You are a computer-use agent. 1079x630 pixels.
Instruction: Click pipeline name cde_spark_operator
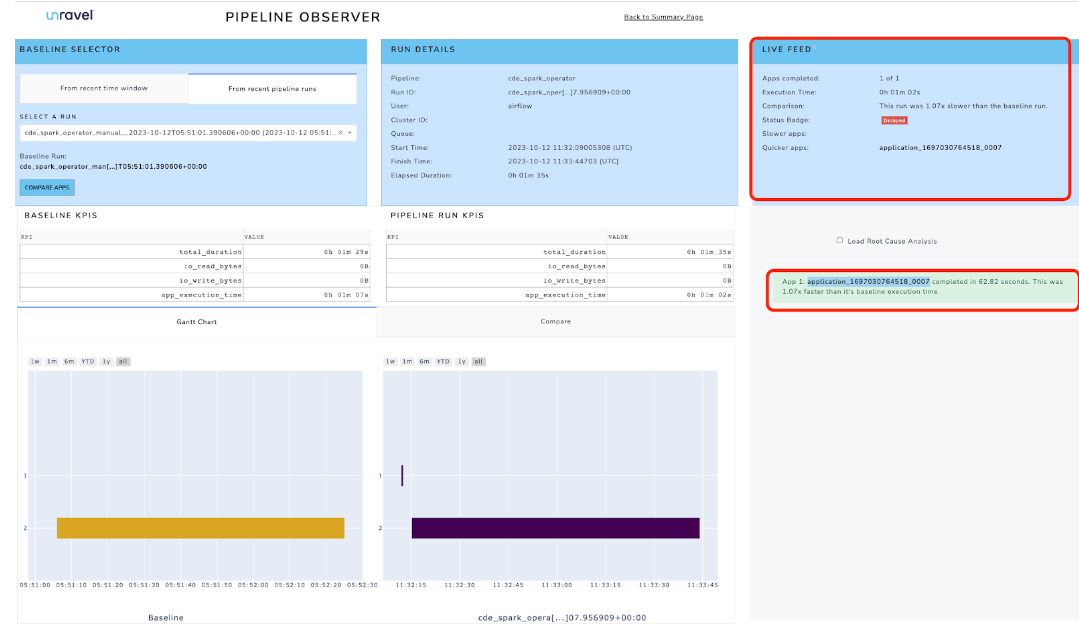pos(542,78)
